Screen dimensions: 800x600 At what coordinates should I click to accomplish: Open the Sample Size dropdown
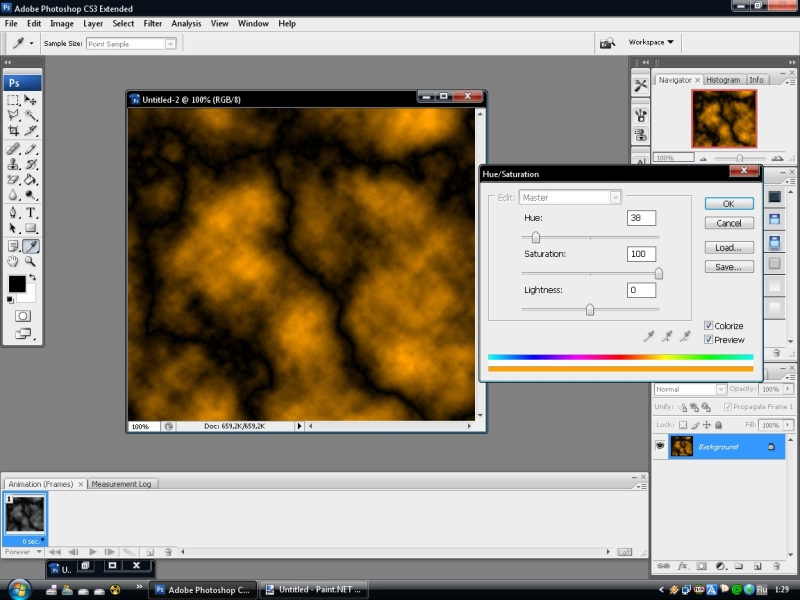click(171, 44)
